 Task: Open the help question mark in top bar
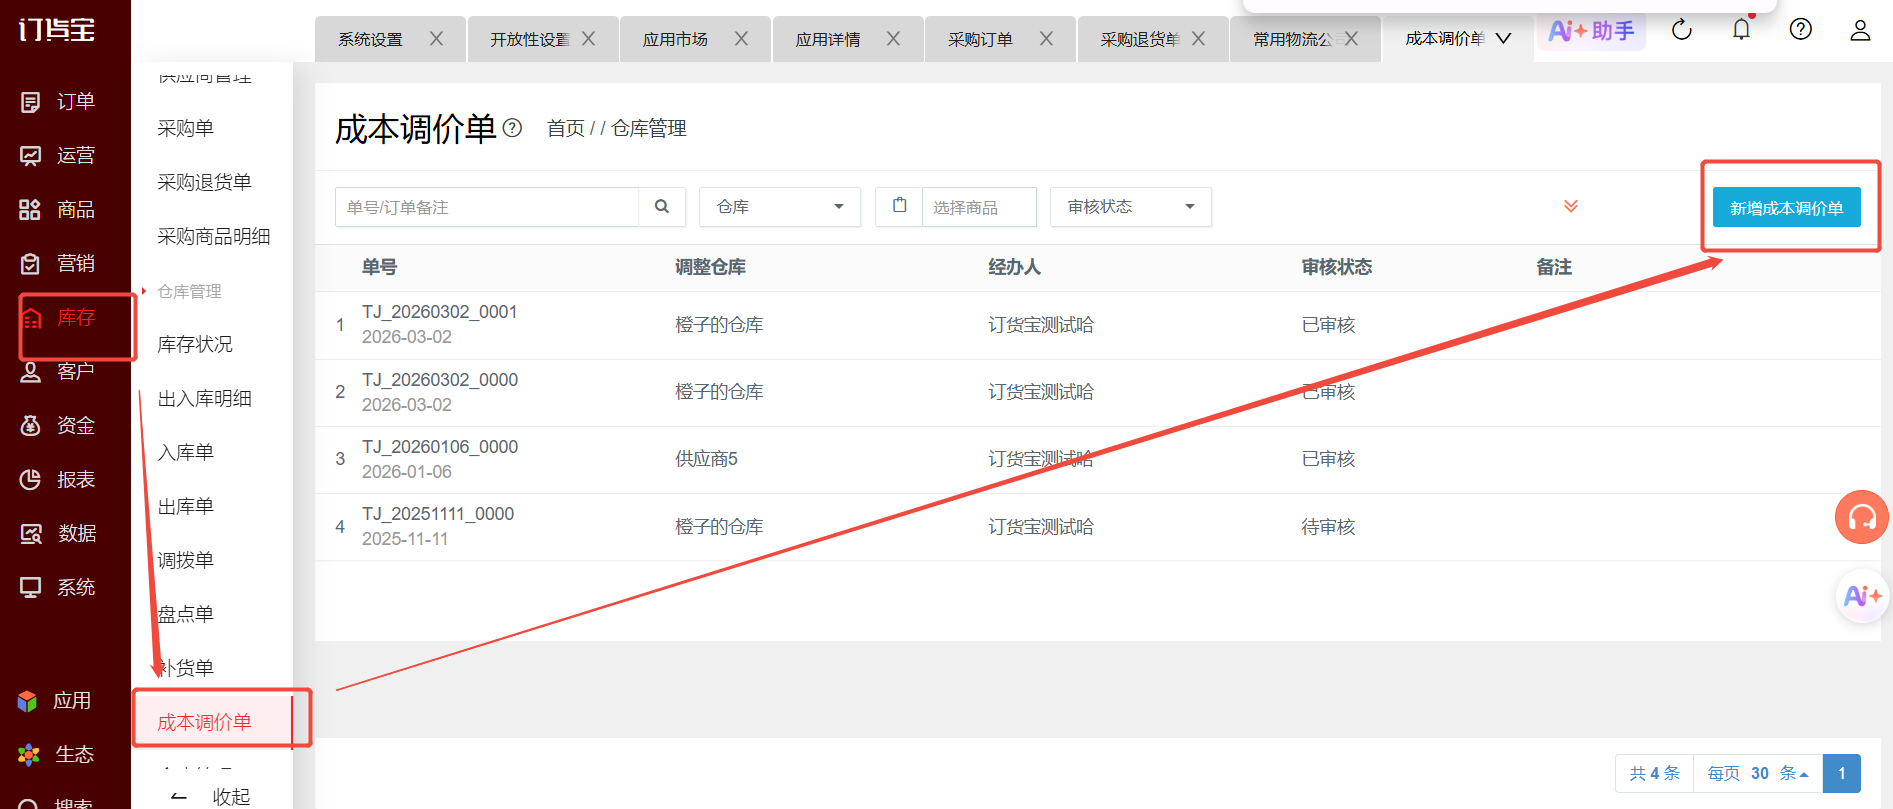[x=1801, y=29]
